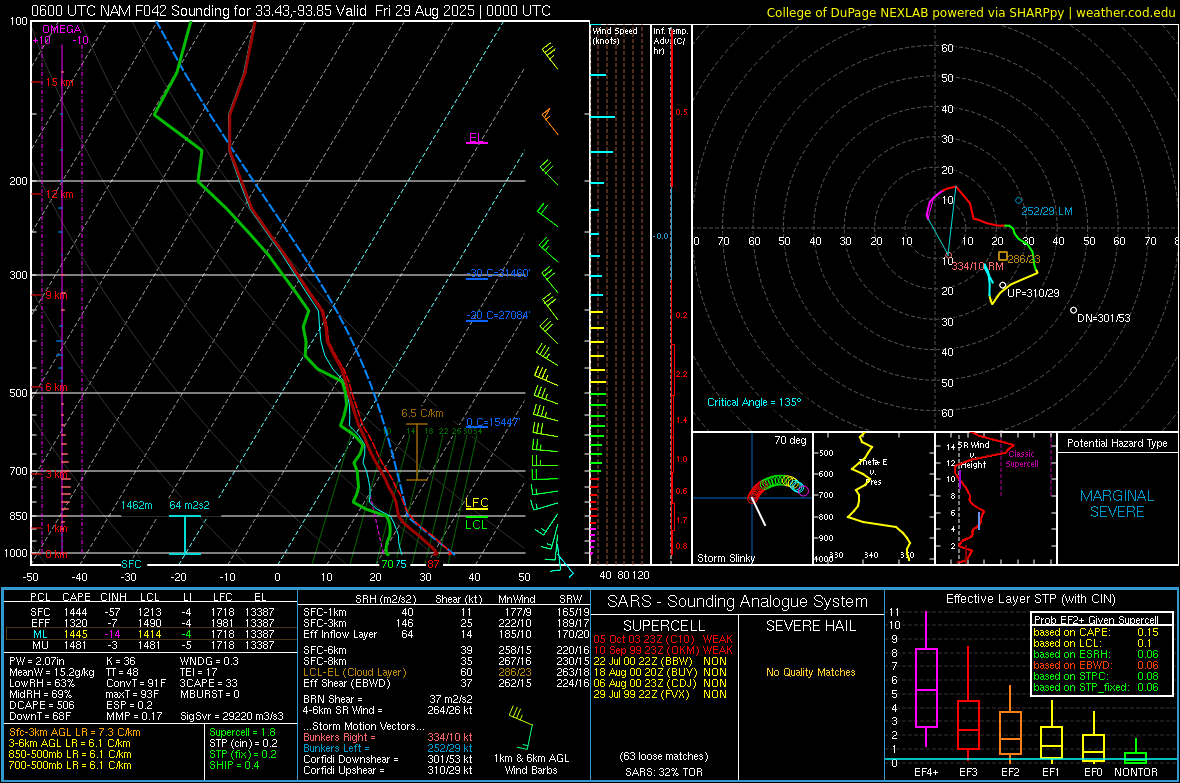Select the Eff Inflow Layer row

point(446,635)
